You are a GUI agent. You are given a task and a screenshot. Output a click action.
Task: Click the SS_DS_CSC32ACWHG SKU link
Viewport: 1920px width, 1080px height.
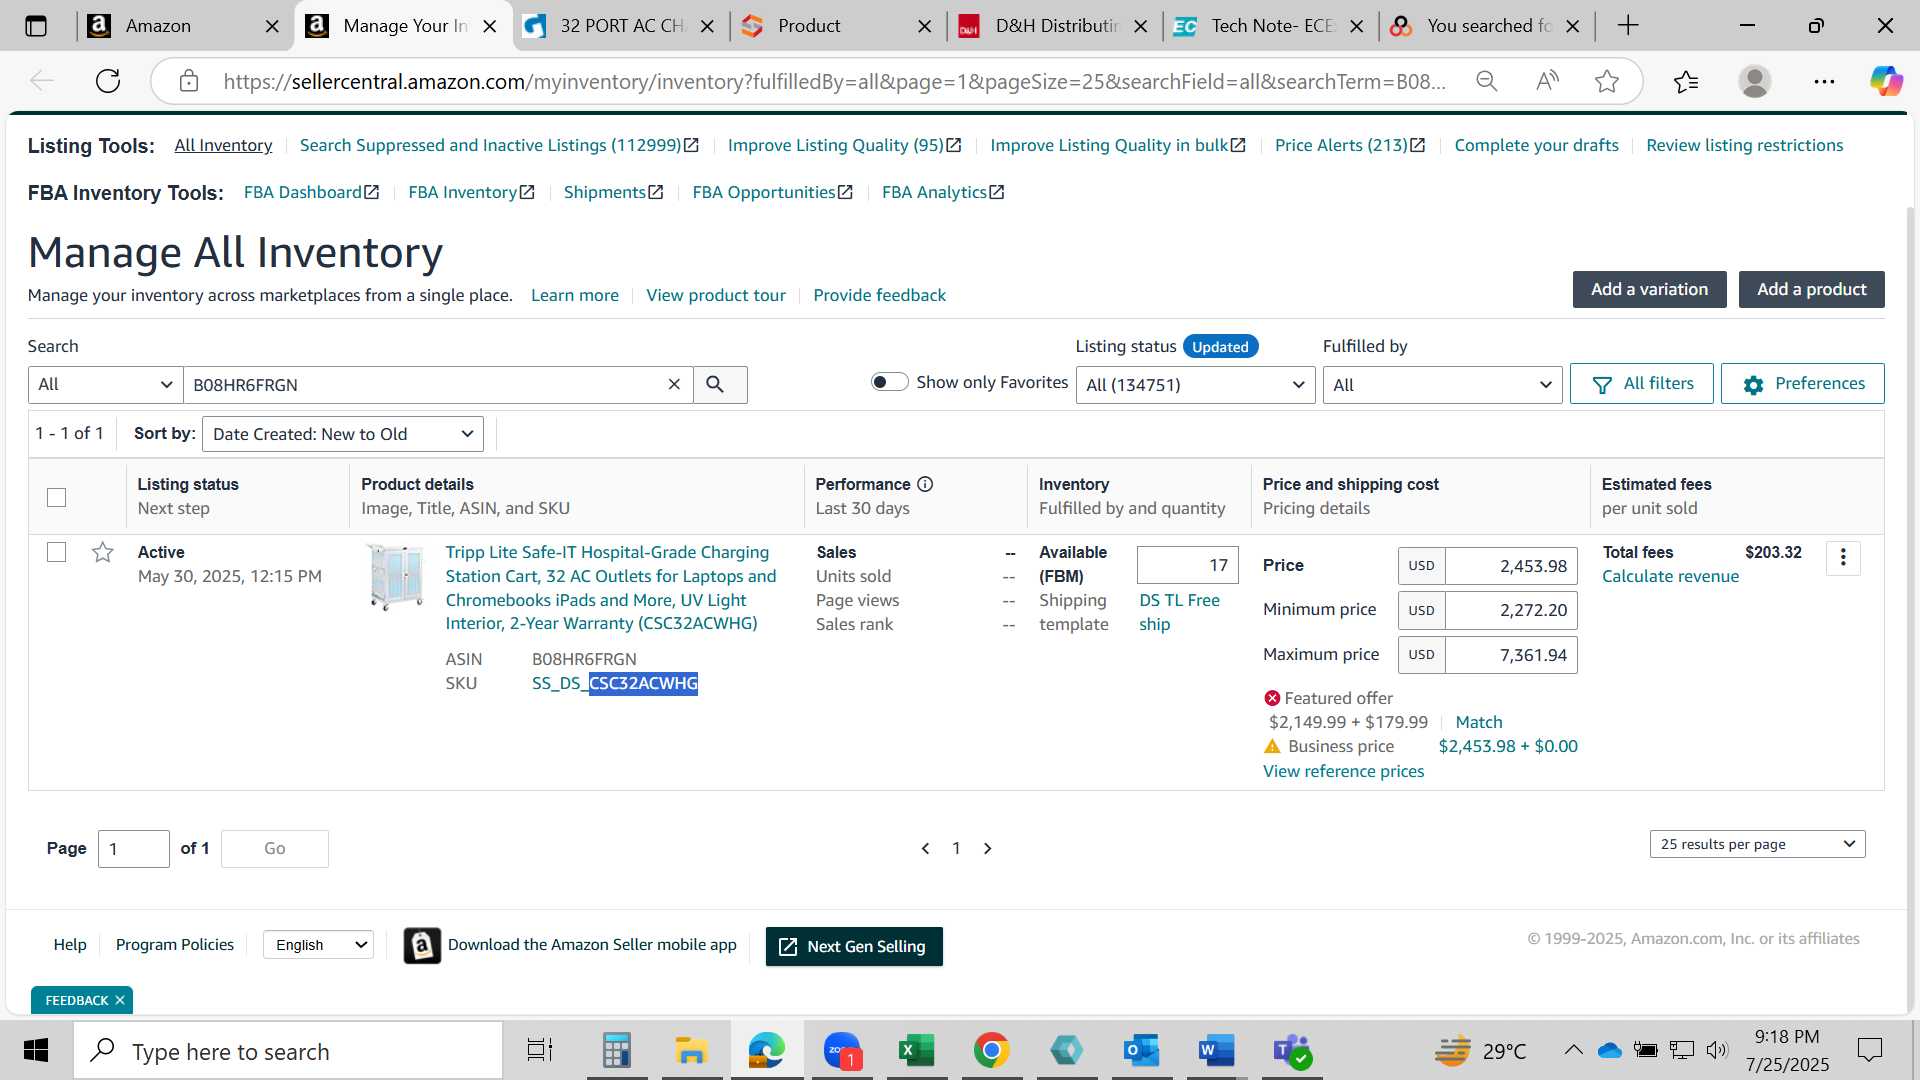click(615, 683)
